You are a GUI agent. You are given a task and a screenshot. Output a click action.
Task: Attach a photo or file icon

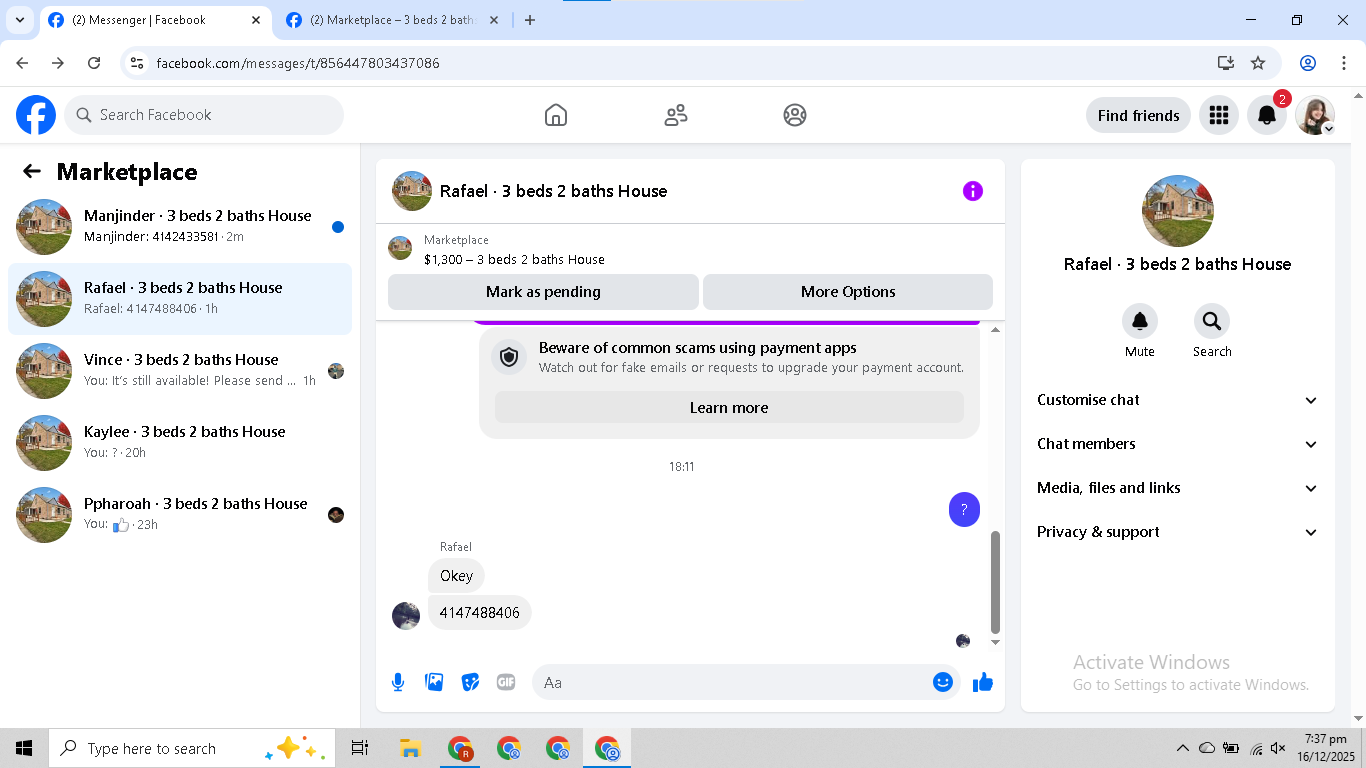click(x=434, y=682)
